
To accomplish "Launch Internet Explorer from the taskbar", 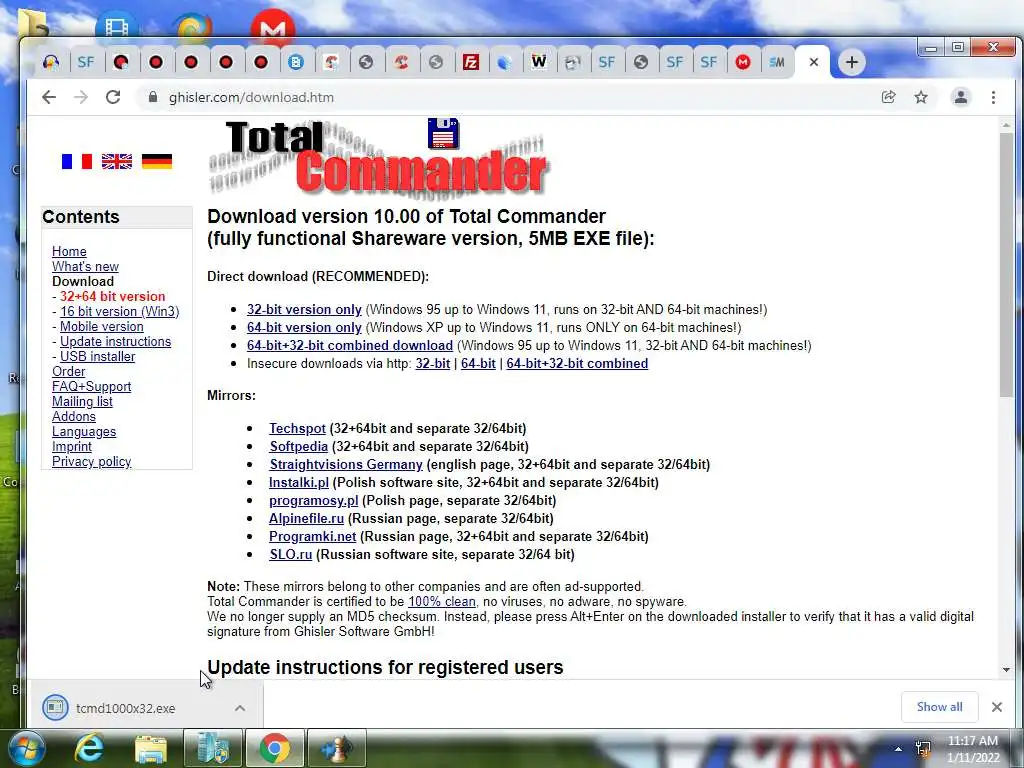I will [x=89, y=748].
